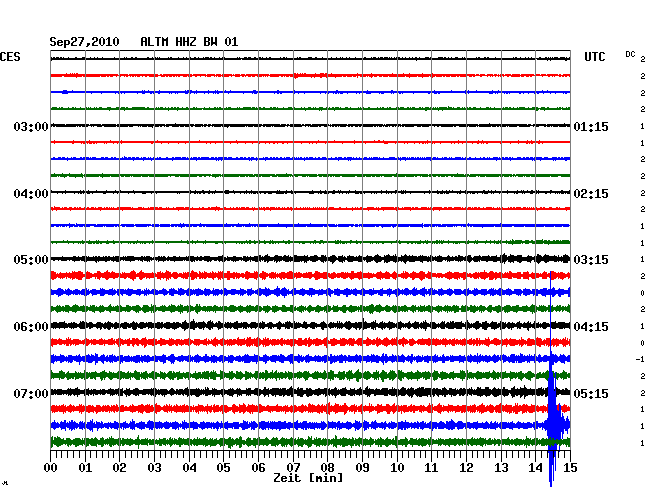Click minute tick label 09
The image size is (650, 494).
[362, 468]
